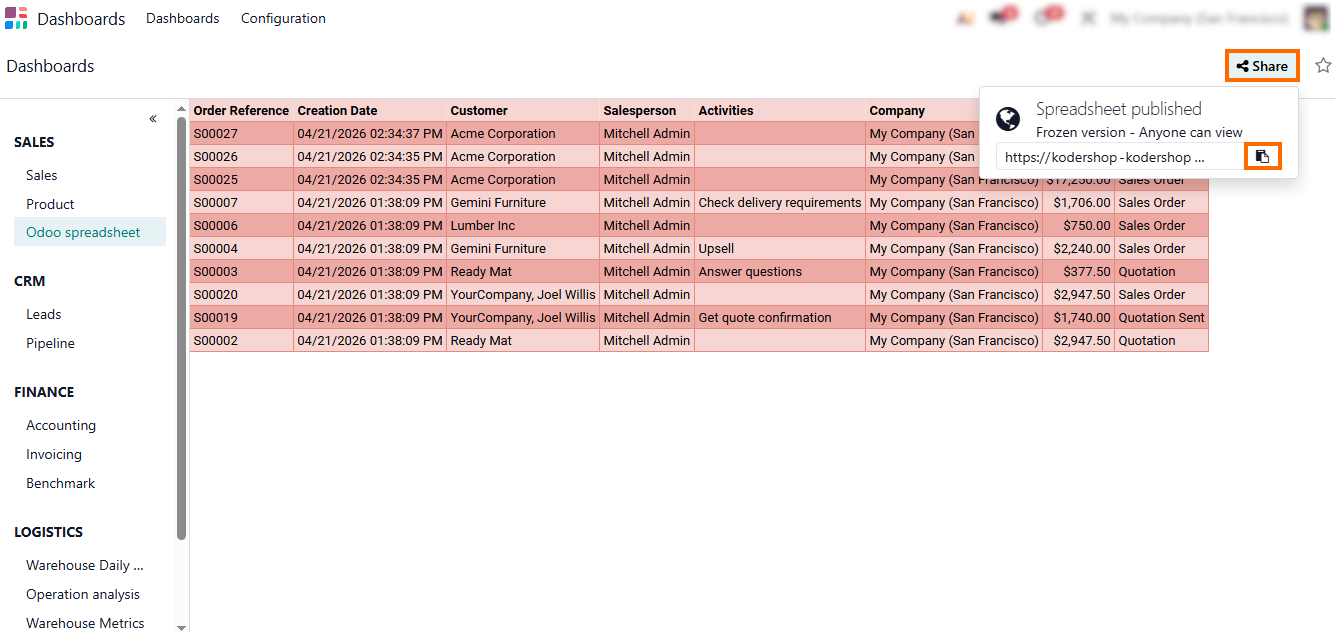Open the Accounting dashboard
The width and height of the screenshot is (1335, 632).
click(x=61, y=425)
